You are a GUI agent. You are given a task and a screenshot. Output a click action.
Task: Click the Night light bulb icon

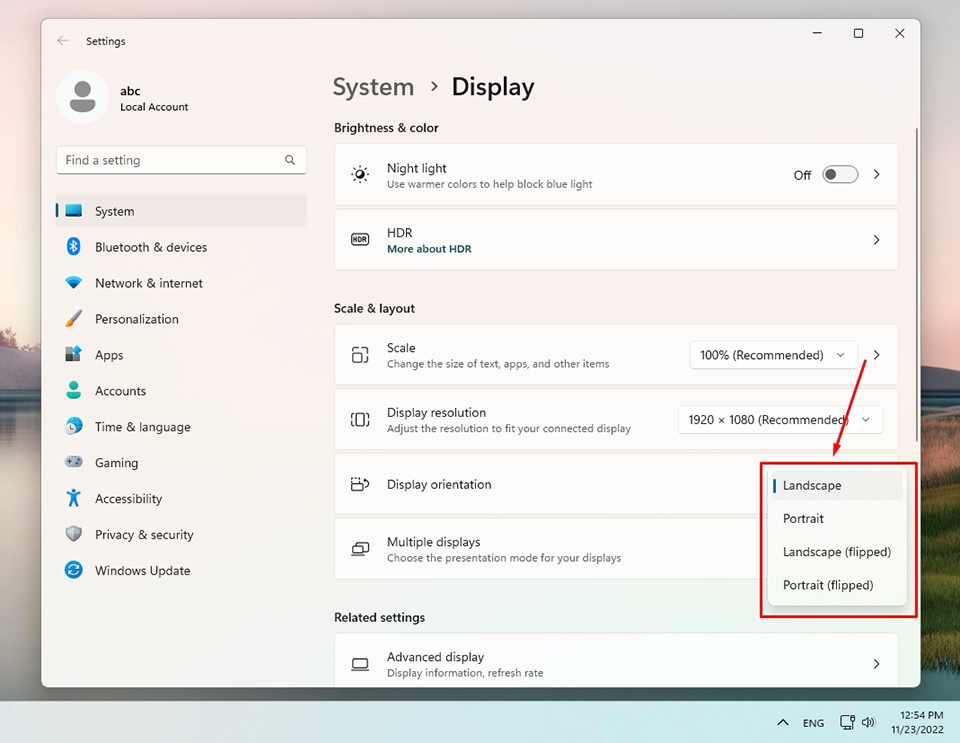[x=360, y=174]
